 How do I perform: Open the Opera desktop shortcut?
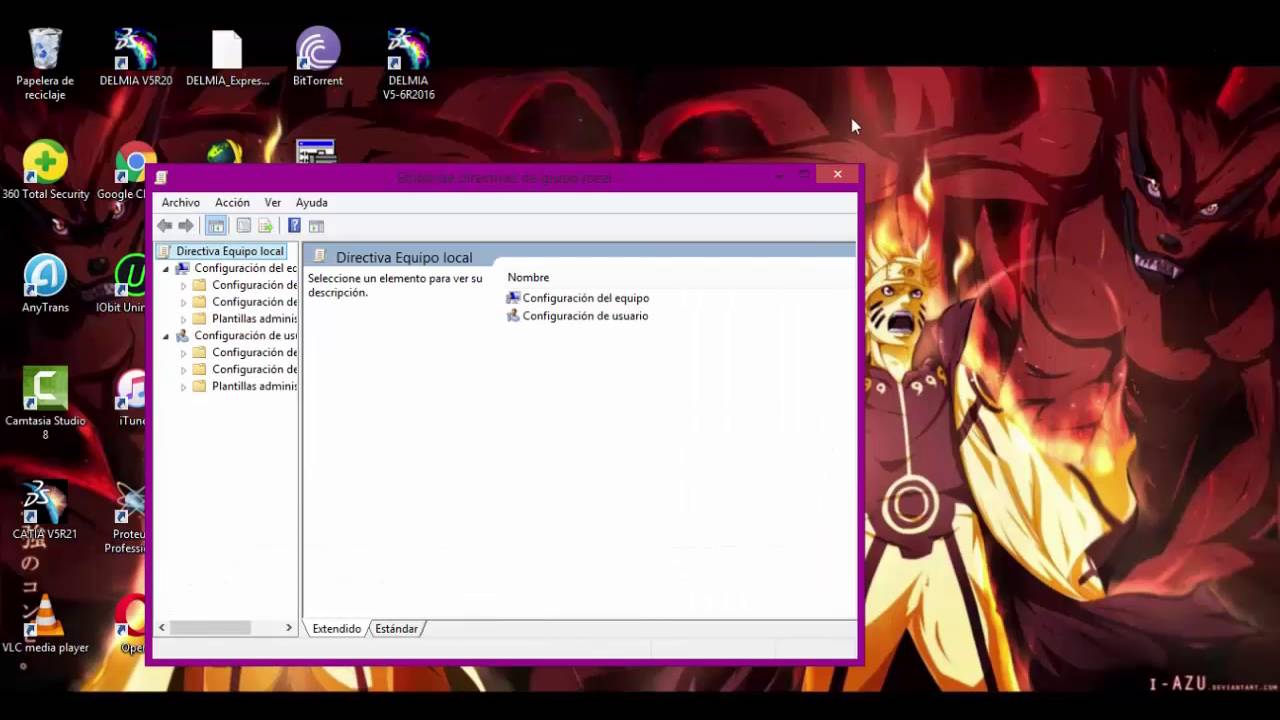click(132, 624)
